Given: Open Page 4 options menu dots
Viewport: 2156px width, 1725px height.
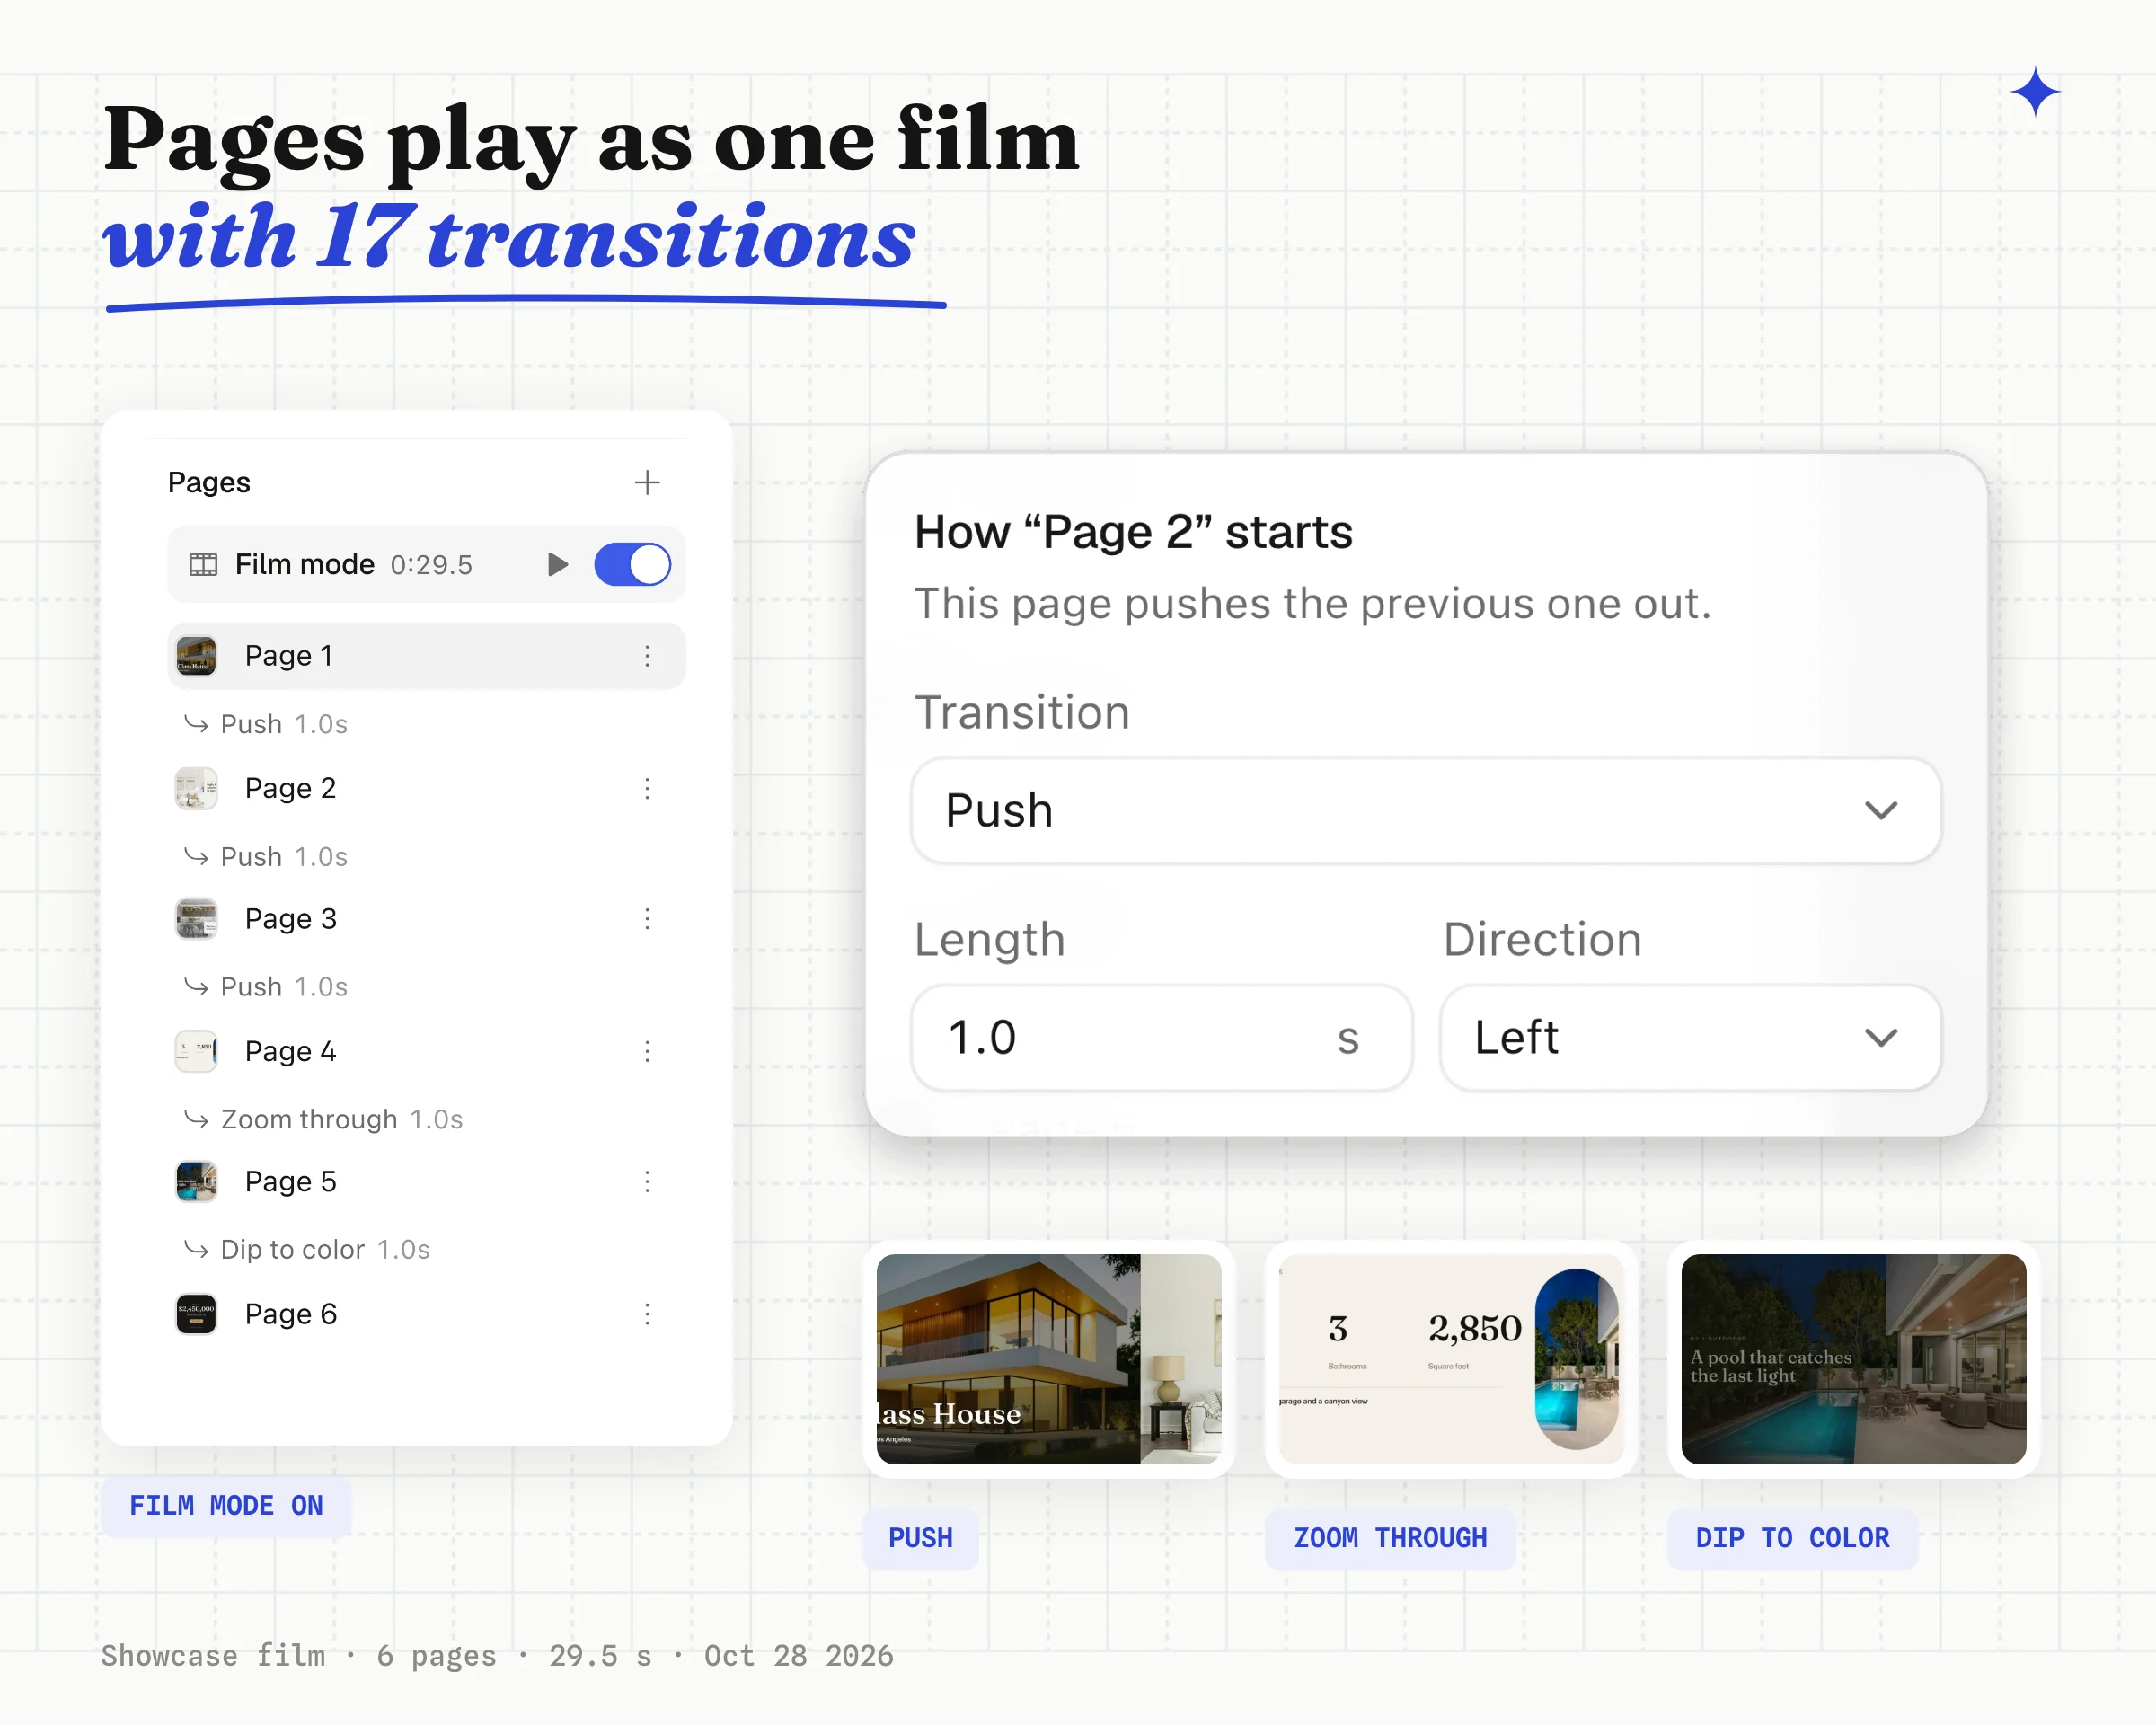Looking at the screenshot, I should tap(647, 1051).
